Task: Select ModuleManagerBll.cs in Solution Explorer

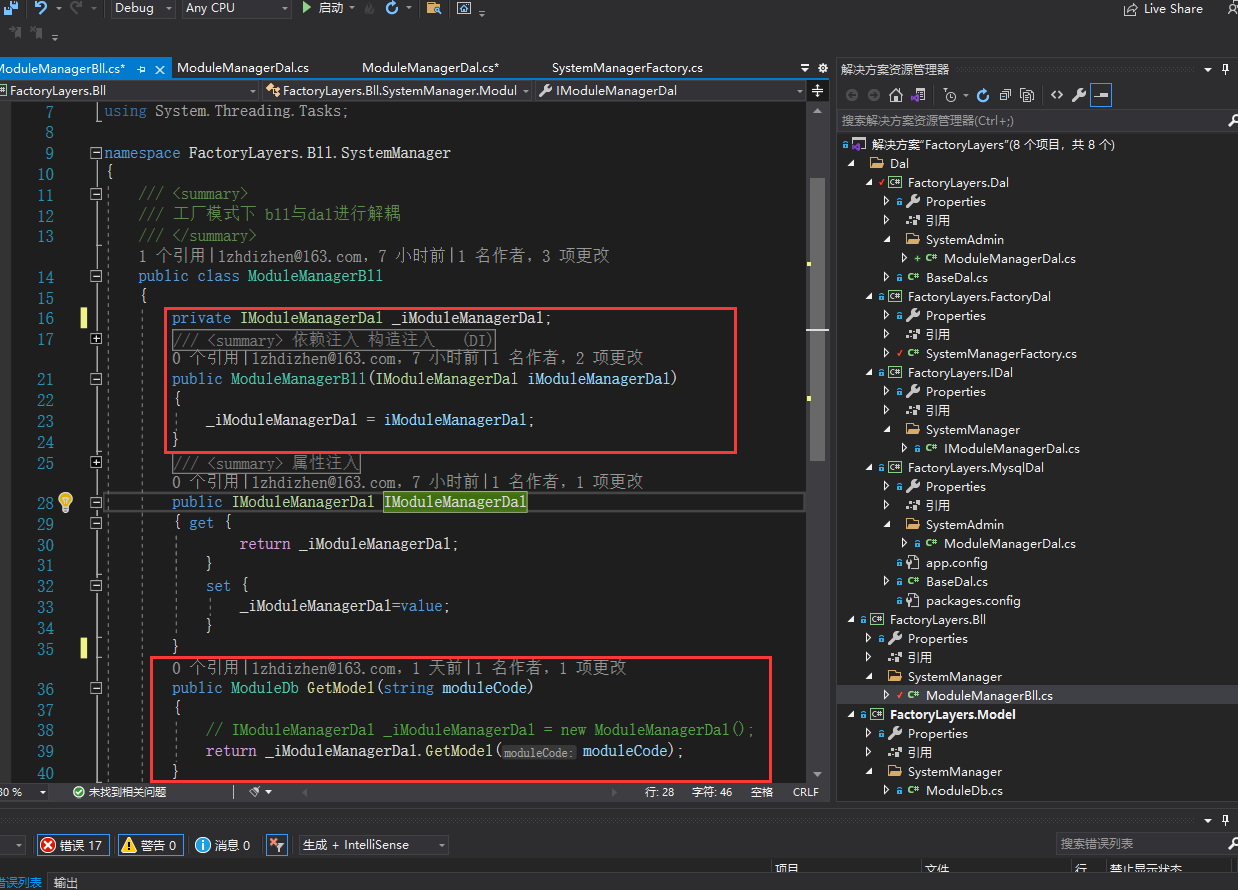Action: click(x=989, y=695)
